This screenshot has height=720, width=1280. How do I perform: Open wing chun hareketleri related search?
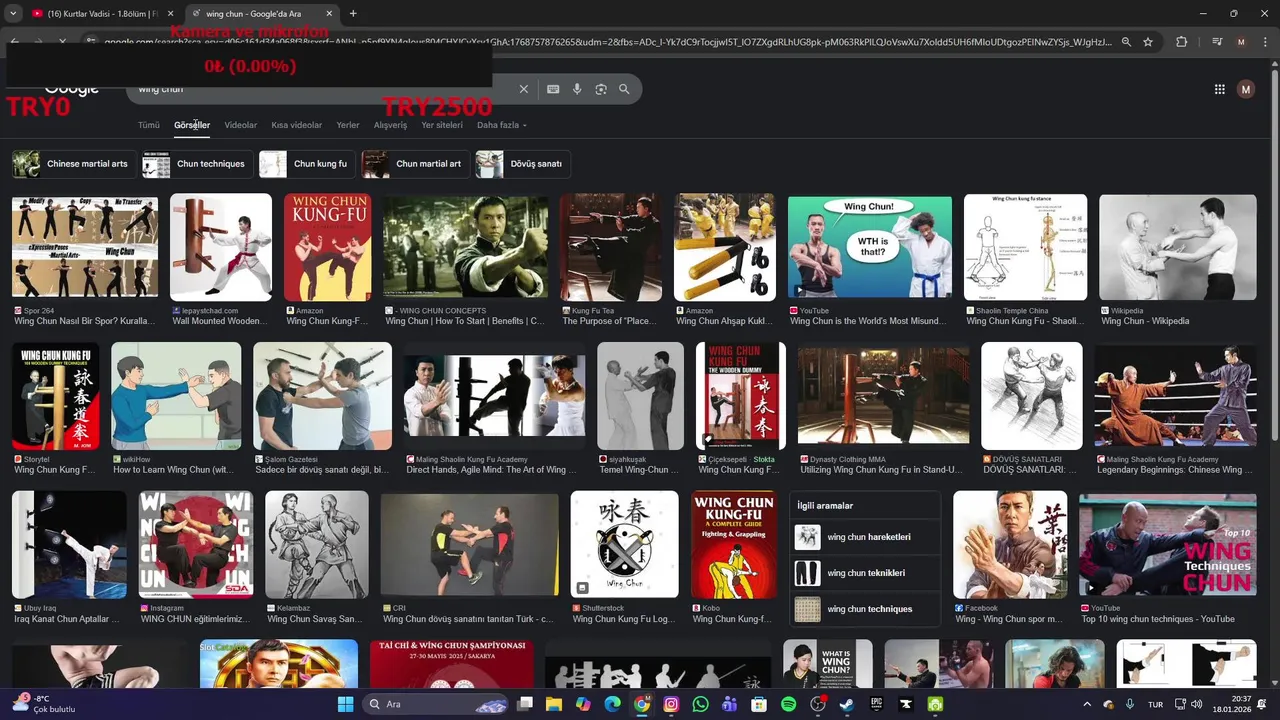pyautogui.click(x=865, y=537)
